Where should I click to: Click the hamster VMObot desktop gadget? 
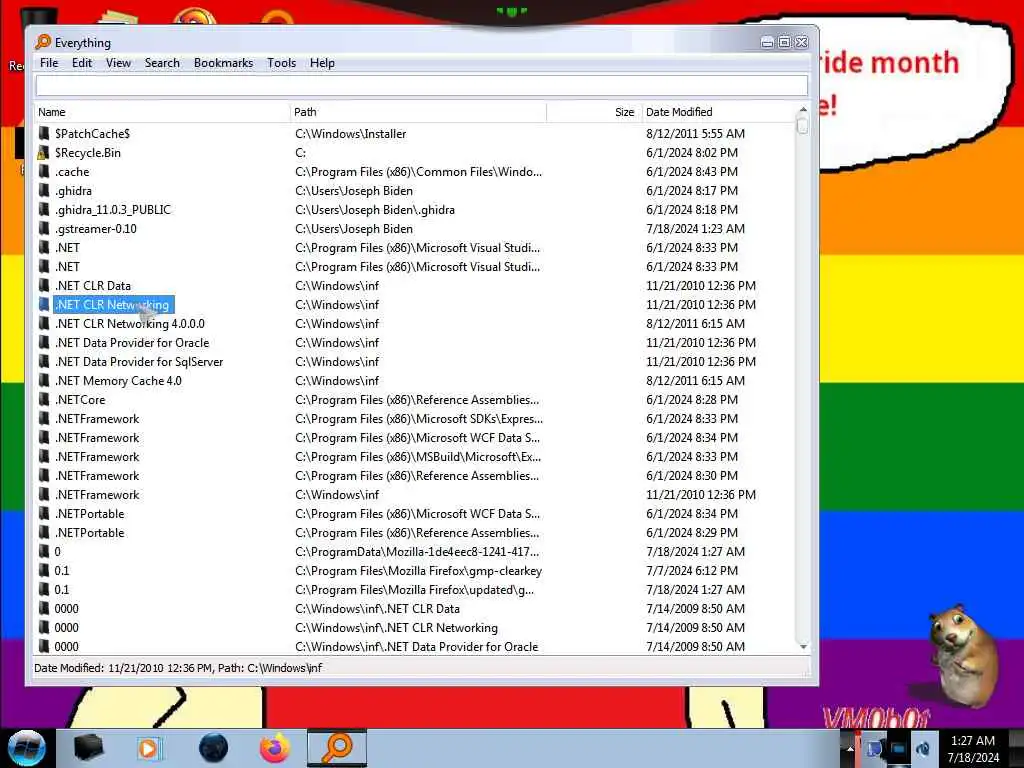pos(961,656)
